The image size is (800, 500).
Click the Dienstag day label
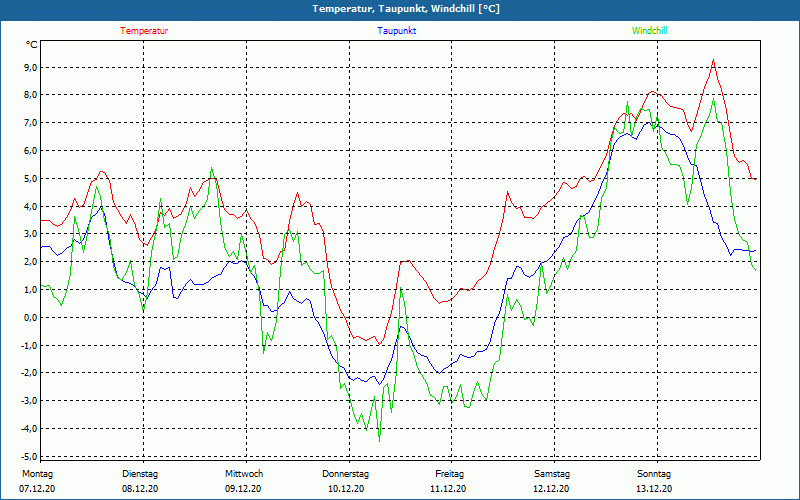coord(140,474)
